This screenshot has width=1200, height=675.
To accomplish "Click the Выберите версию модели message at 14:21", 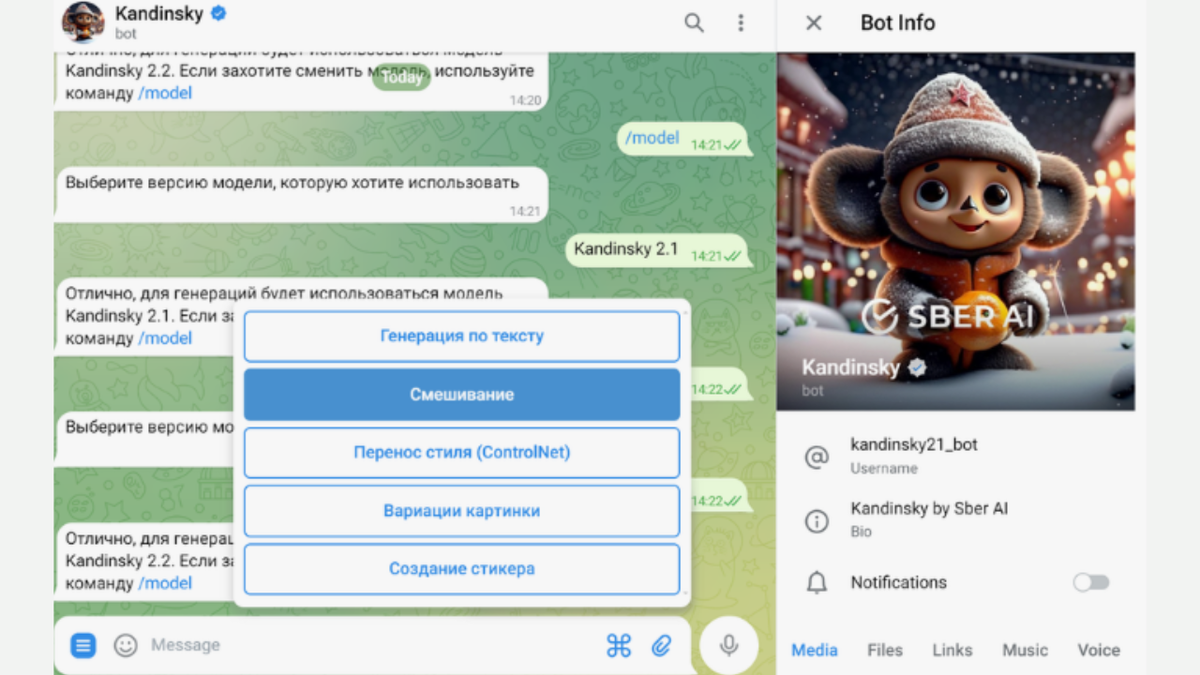I will tap(301, 193).
